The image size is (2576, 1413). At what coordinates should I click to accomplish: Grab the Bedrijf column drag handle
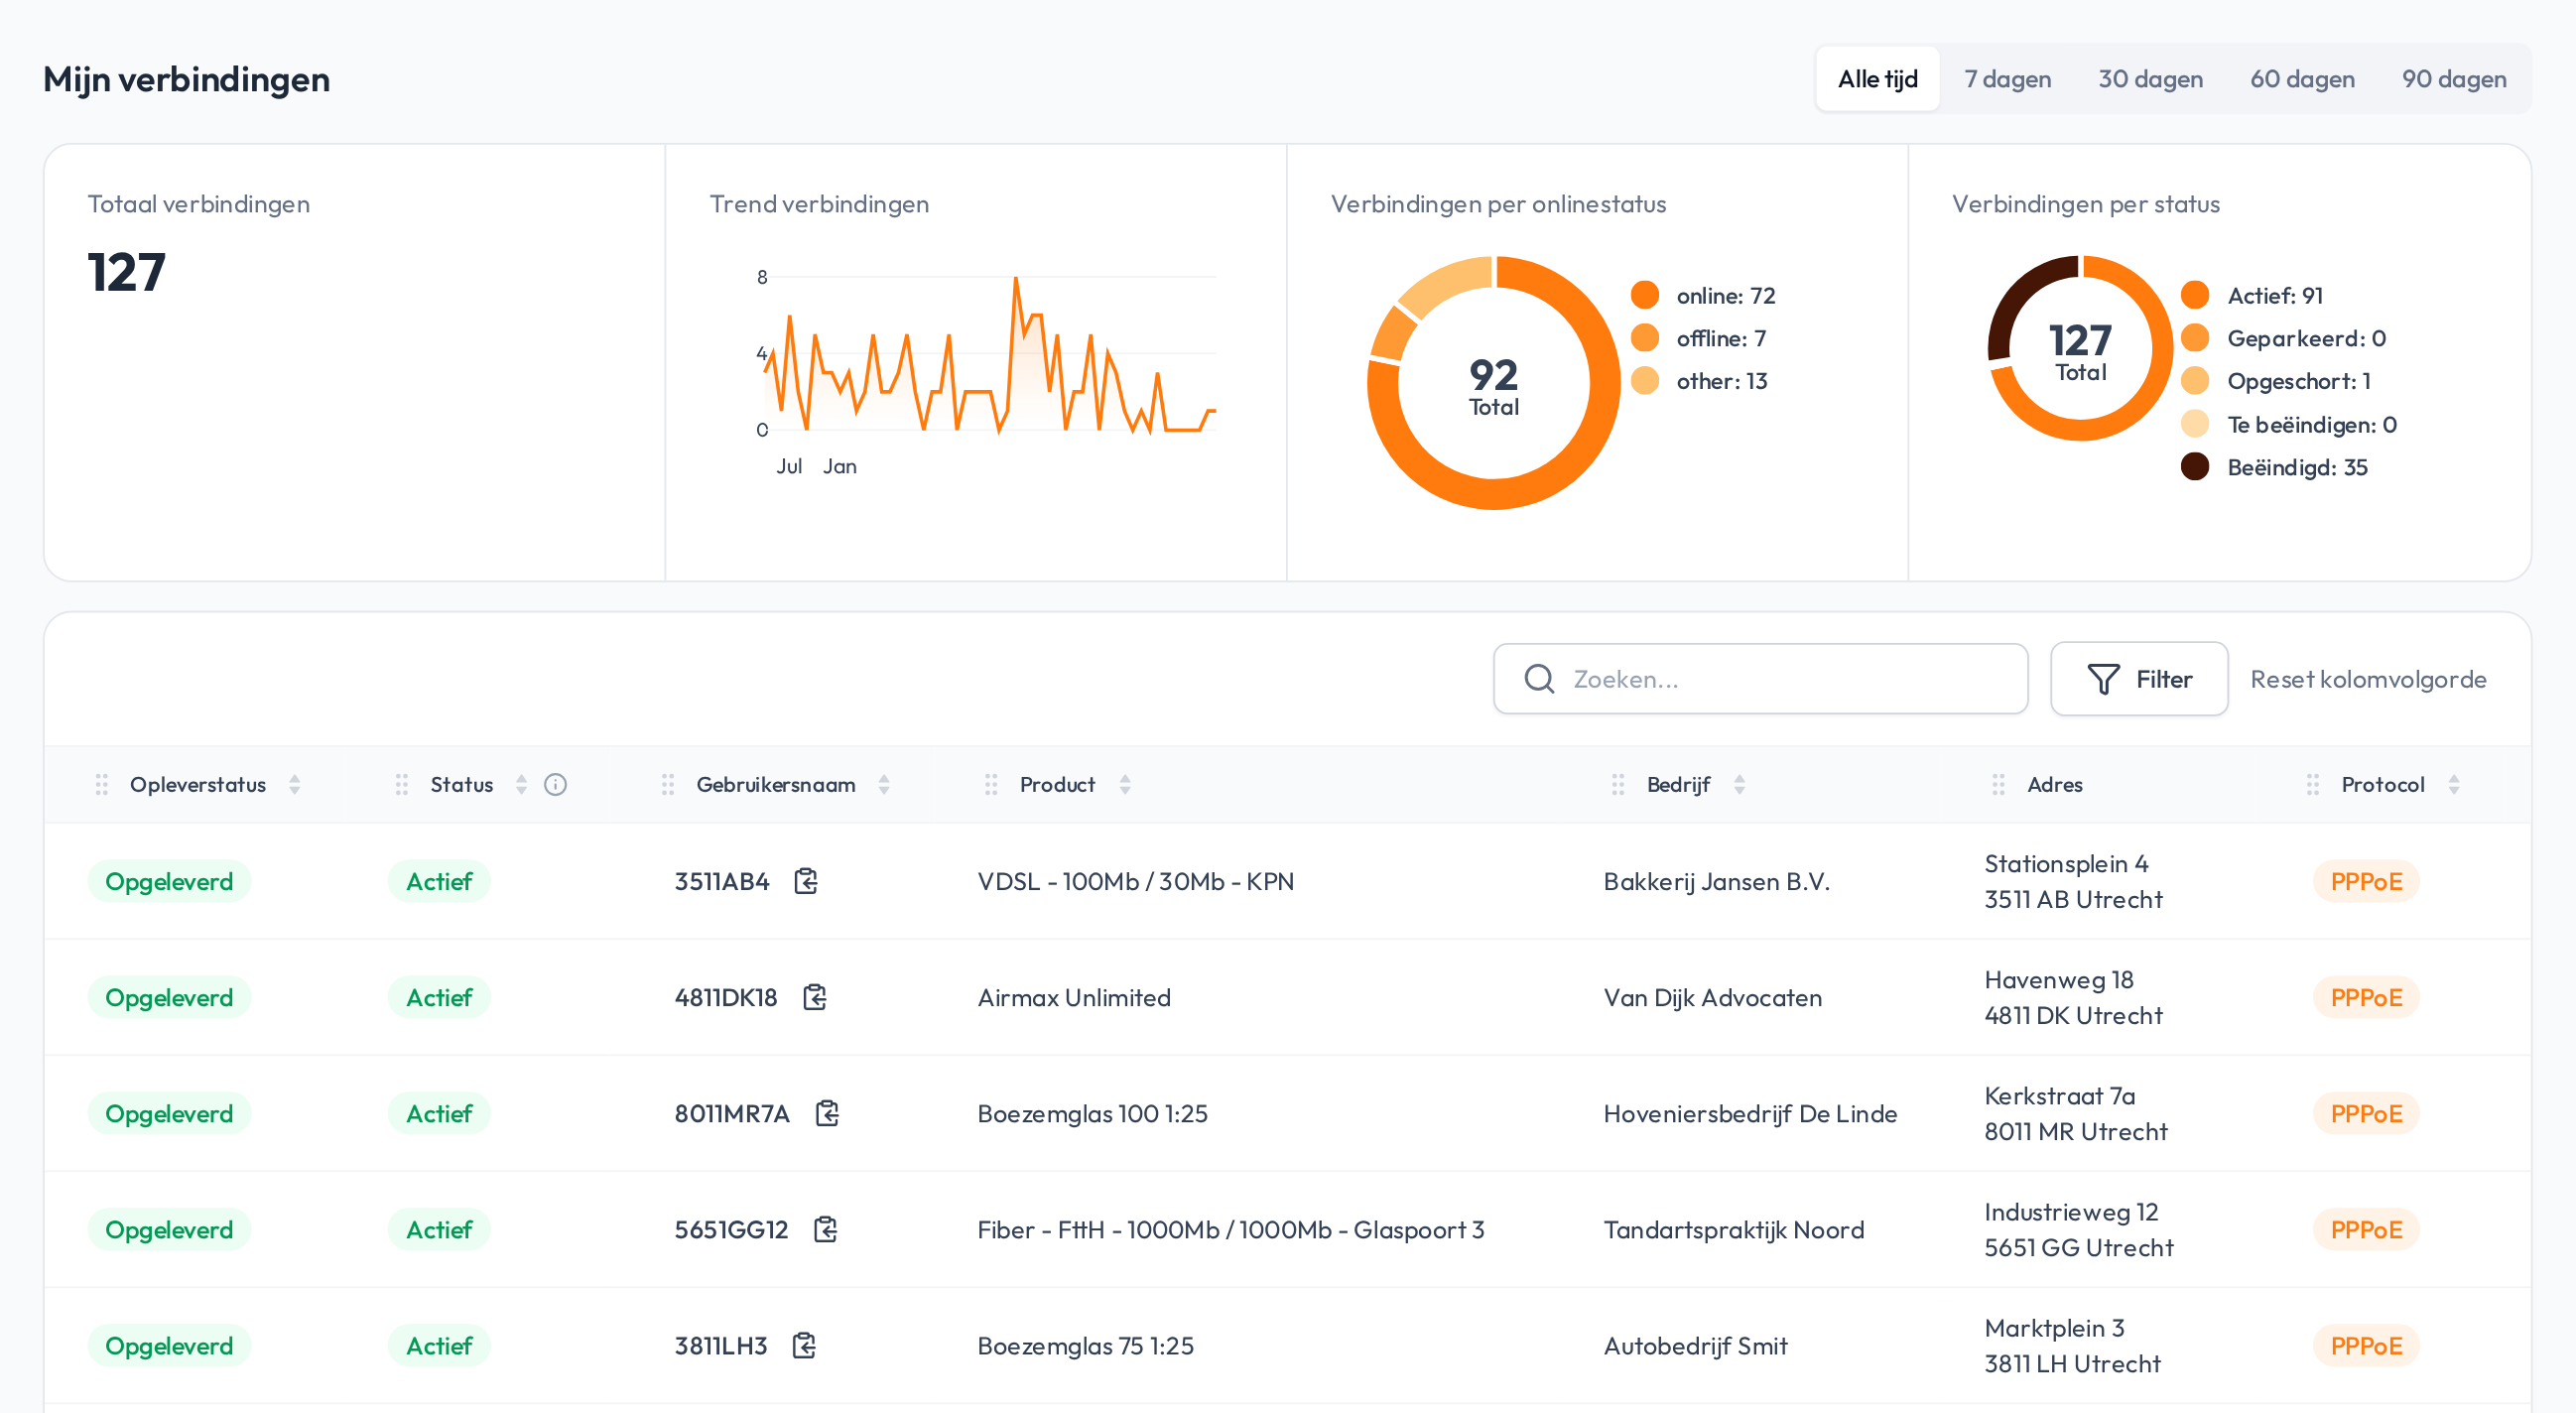point(1617,785)
